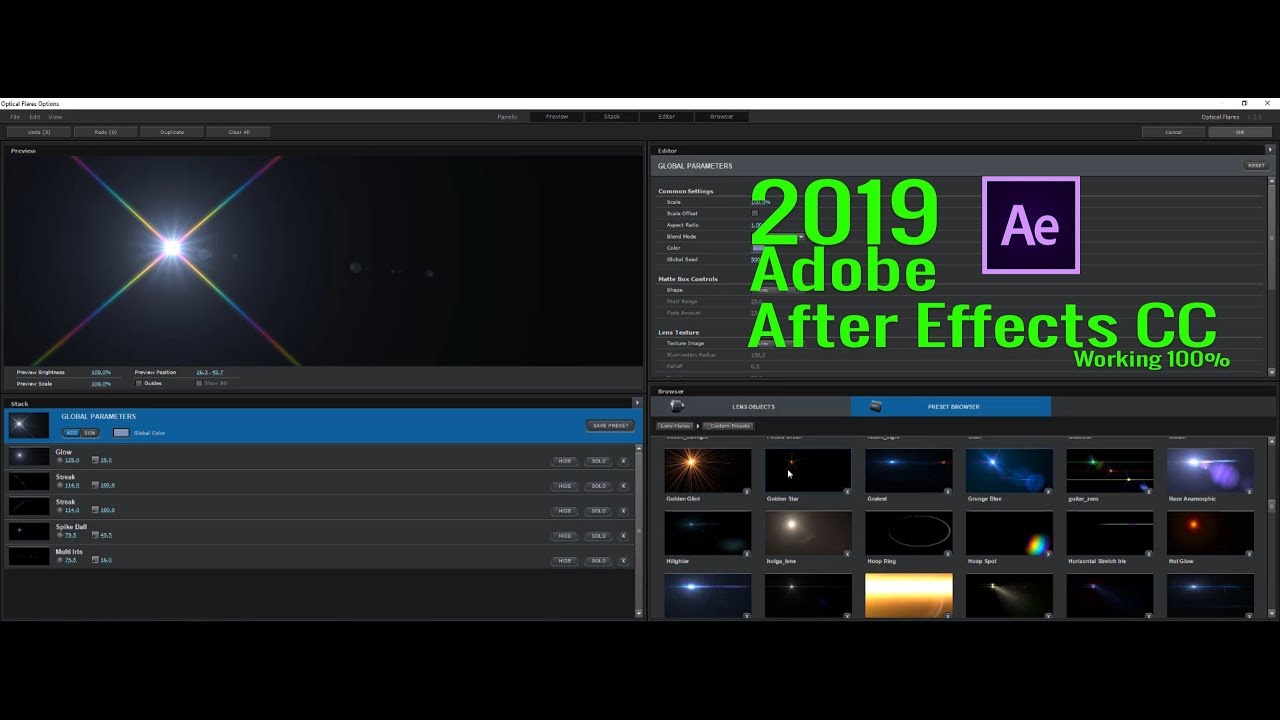Delete the Hoop Ring preset via X
The image size is (1280, 720).
coord(947,553)
